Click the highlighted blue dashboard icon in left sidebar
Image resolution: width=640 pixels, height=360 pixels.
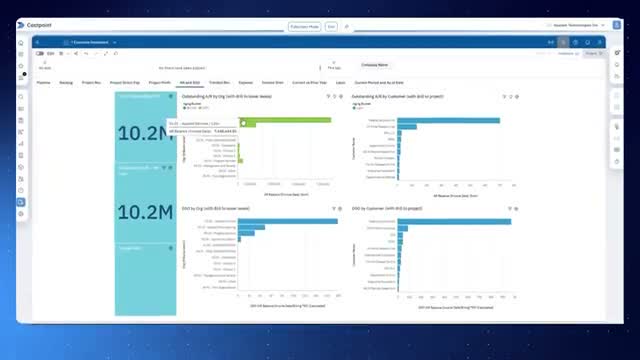coord(21,202)
